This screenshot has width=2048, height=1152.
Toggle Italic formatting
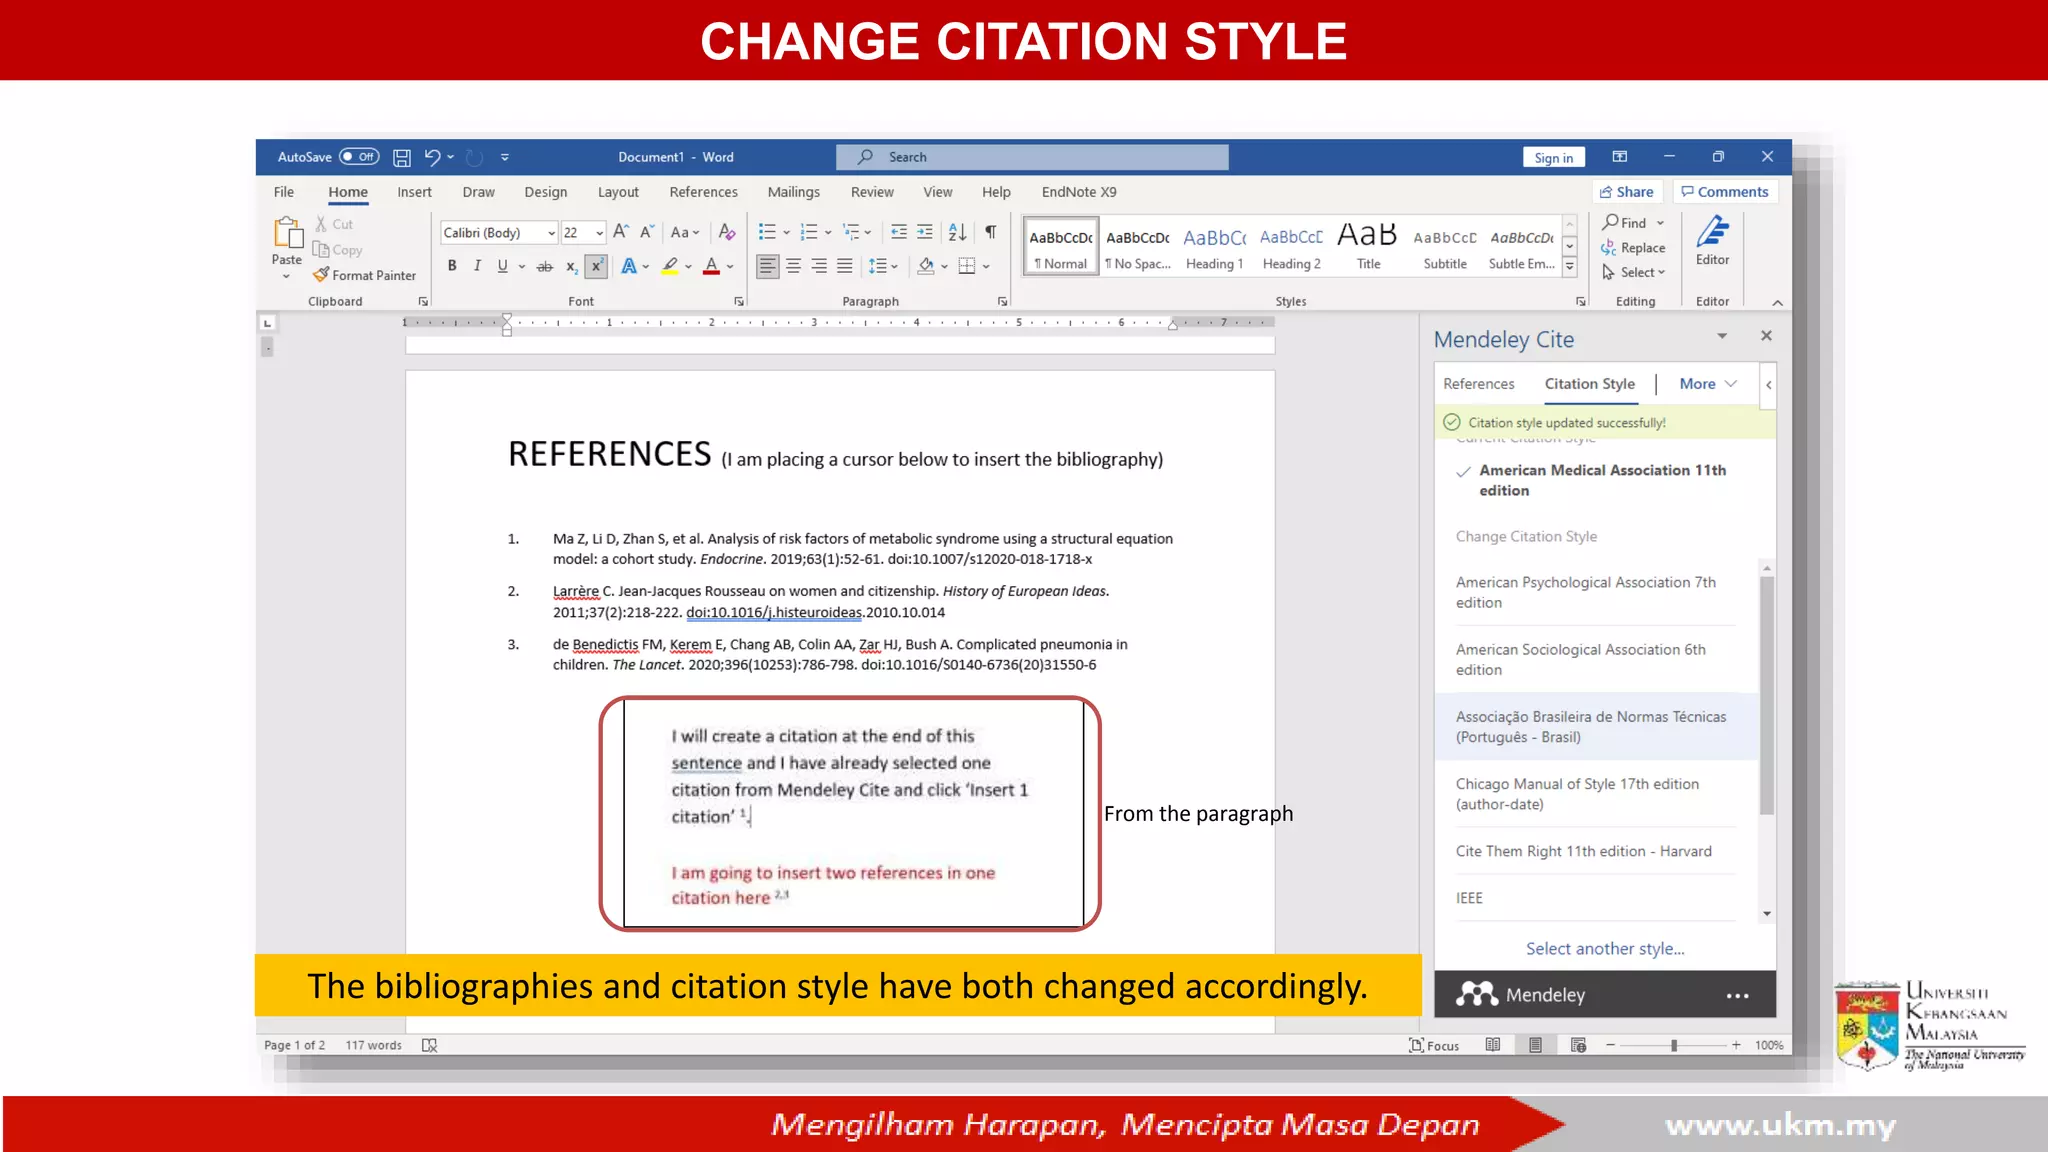pyautogui.click(x=477, y=266)
